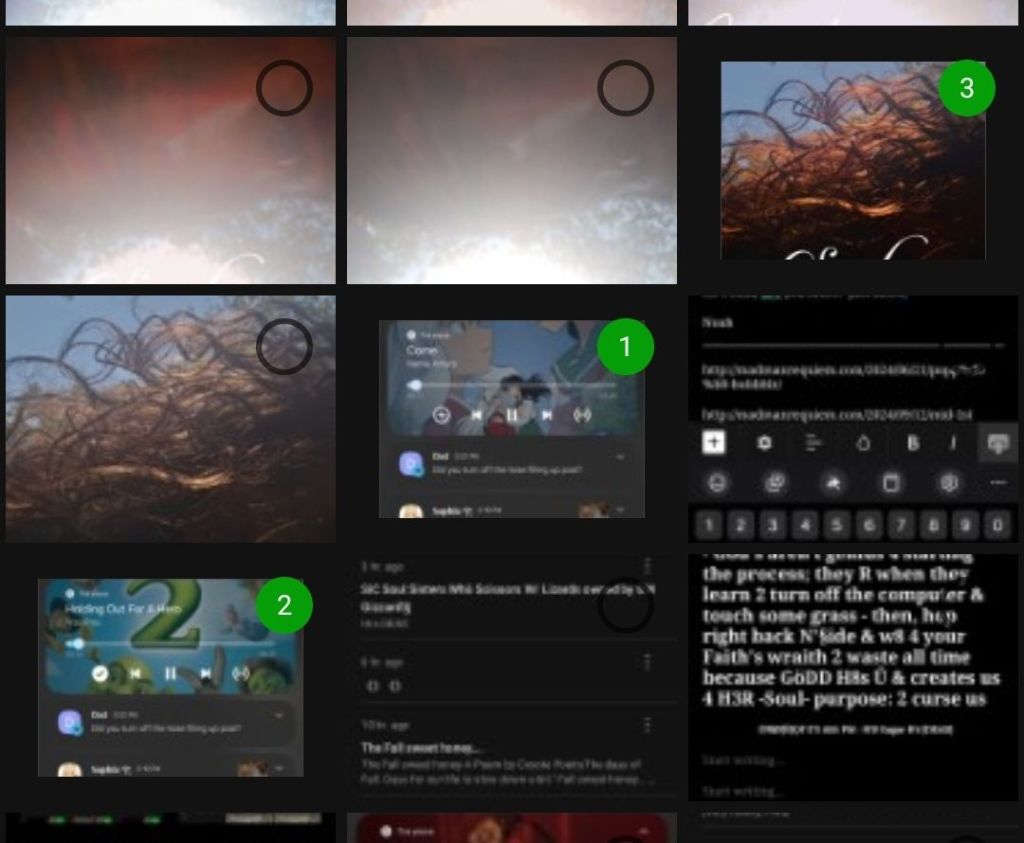This screenshot has width=1024, height=843.
Task: Click next track icon in 'Holding Out For A Hero' player
Action: coord(205,673)
